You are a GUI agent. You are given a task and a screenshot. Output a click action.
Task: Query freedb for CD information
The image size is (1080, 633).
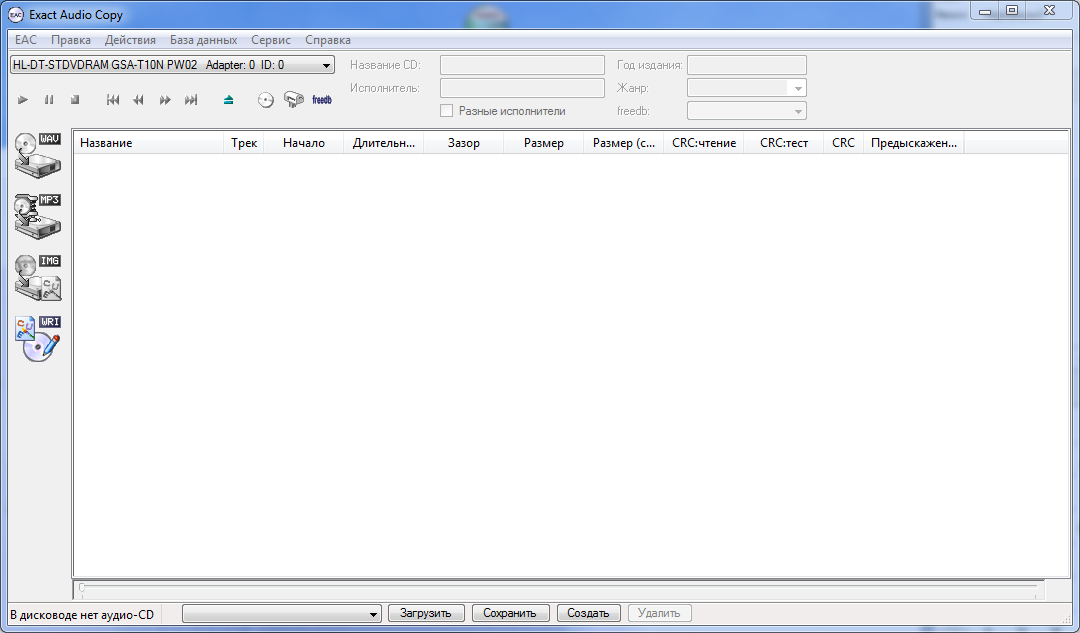pos(322,100)
